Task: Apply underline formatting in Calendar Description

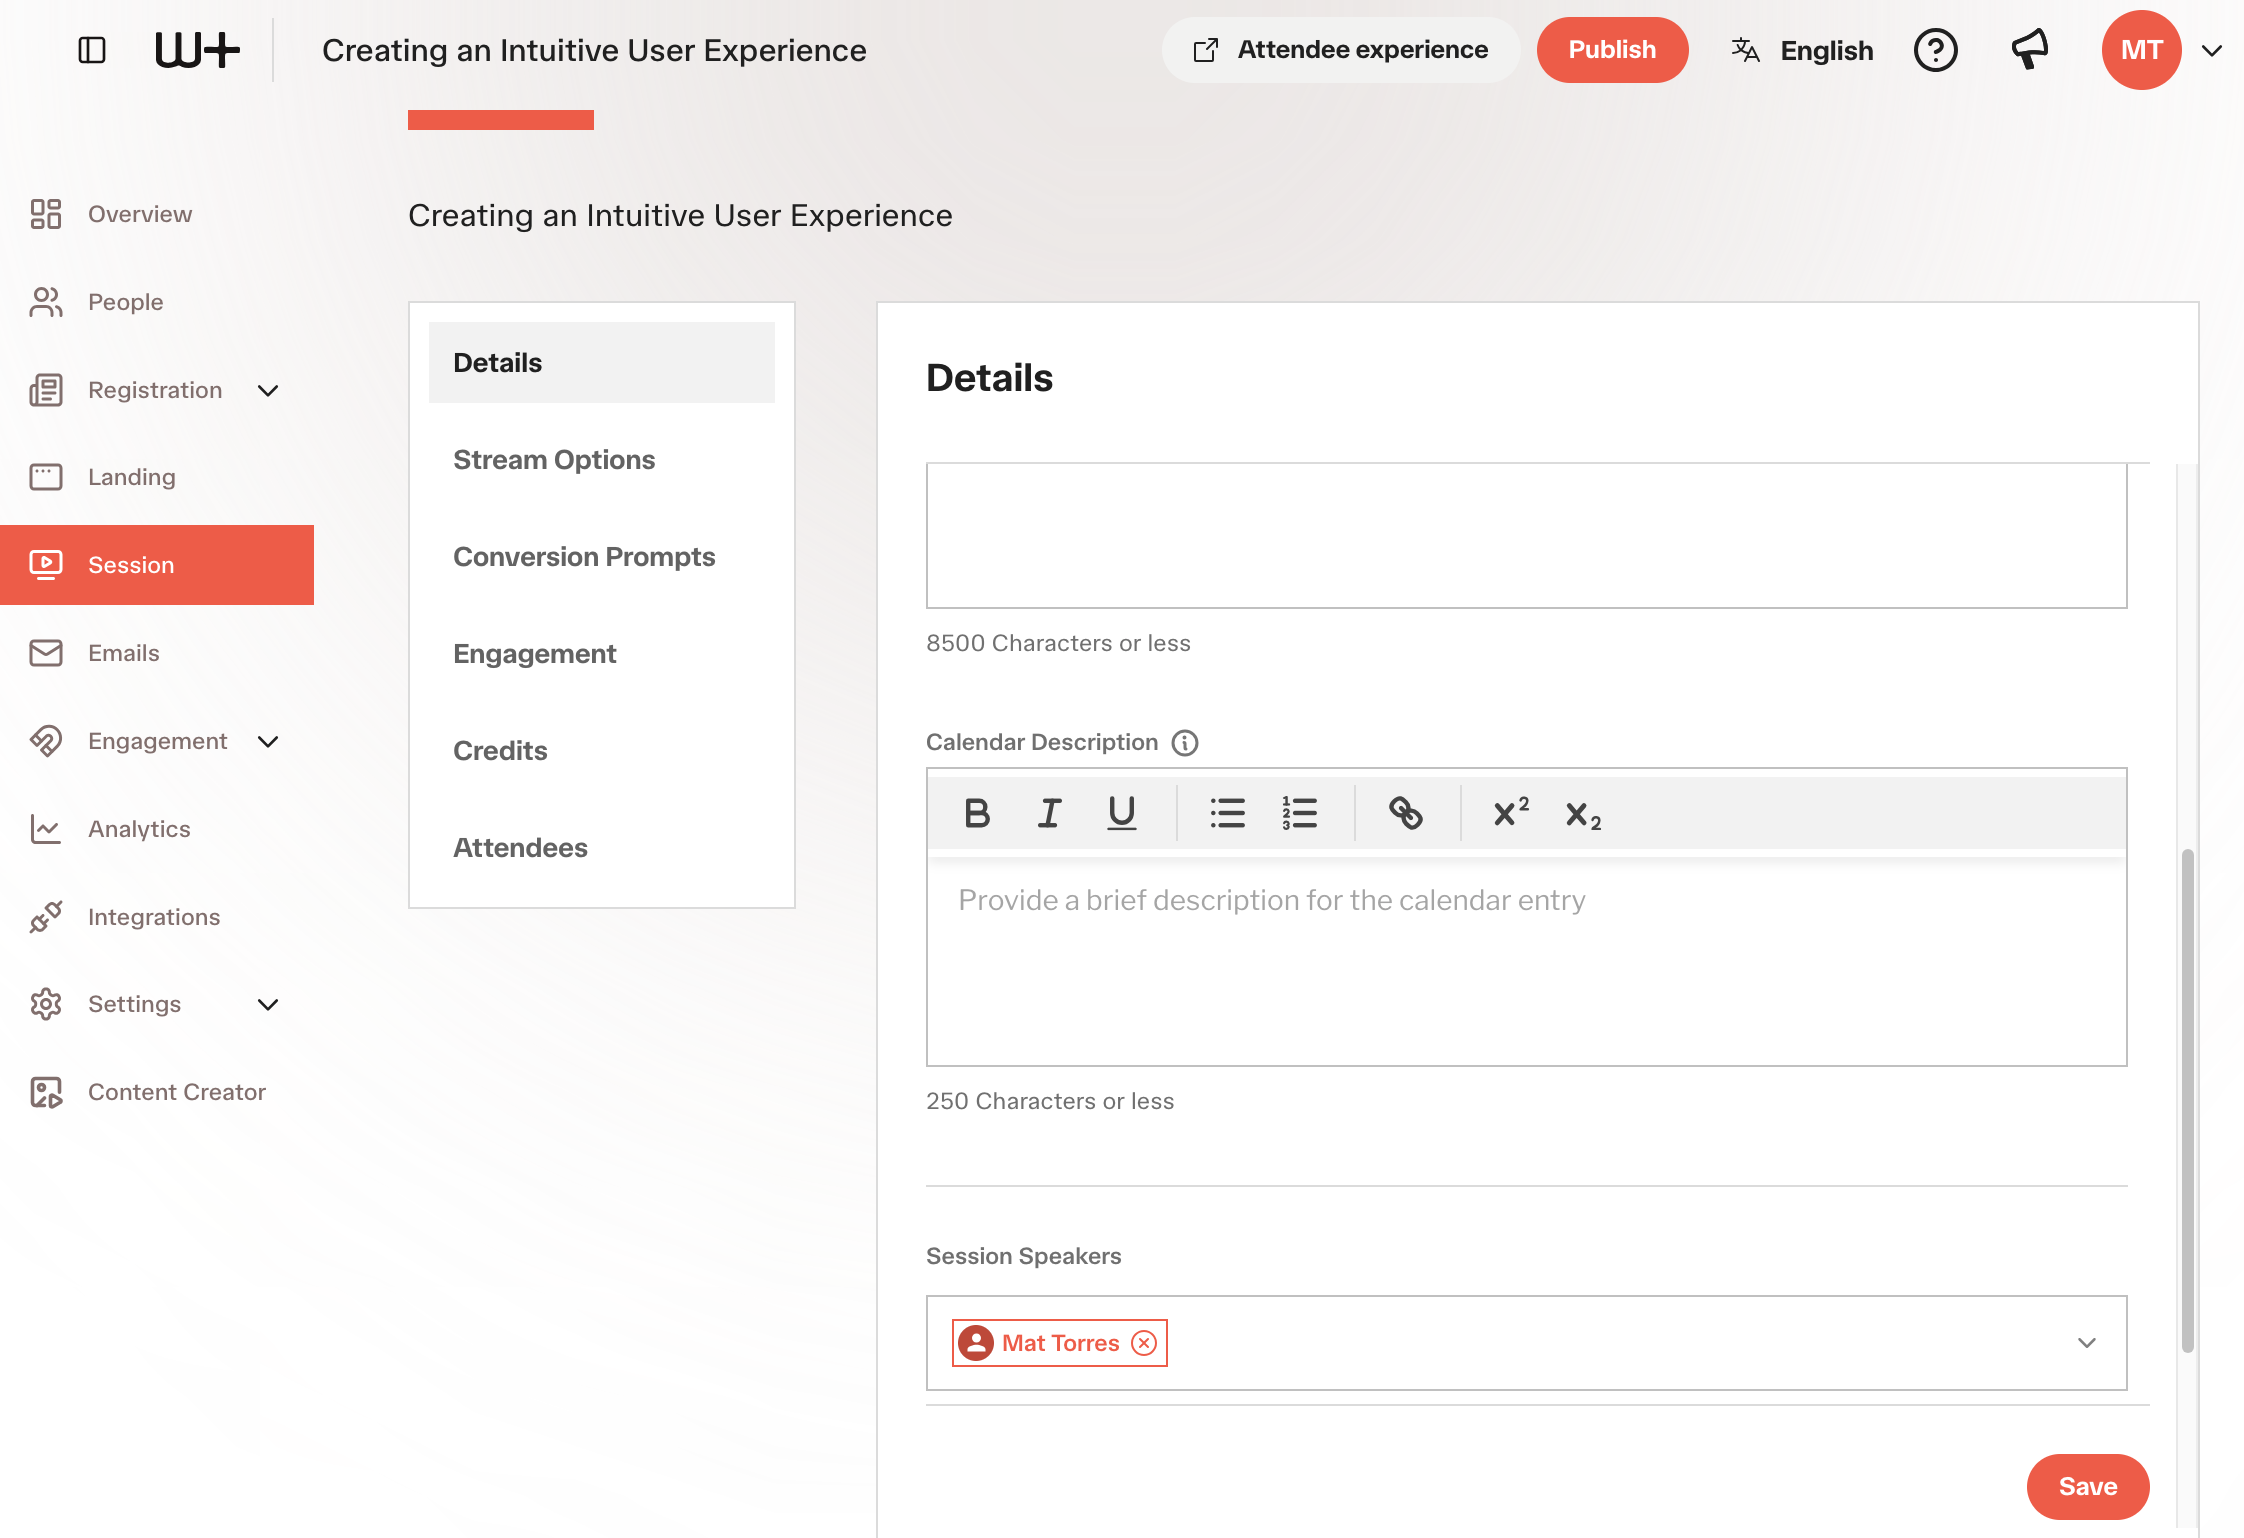Action: [1122, 813]
